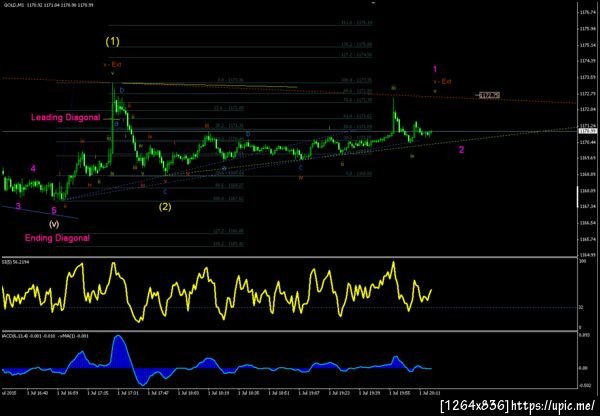The image size is (600, 416).
Task: Select magenta wave label "4" at left
Action: tap(33, 169)
